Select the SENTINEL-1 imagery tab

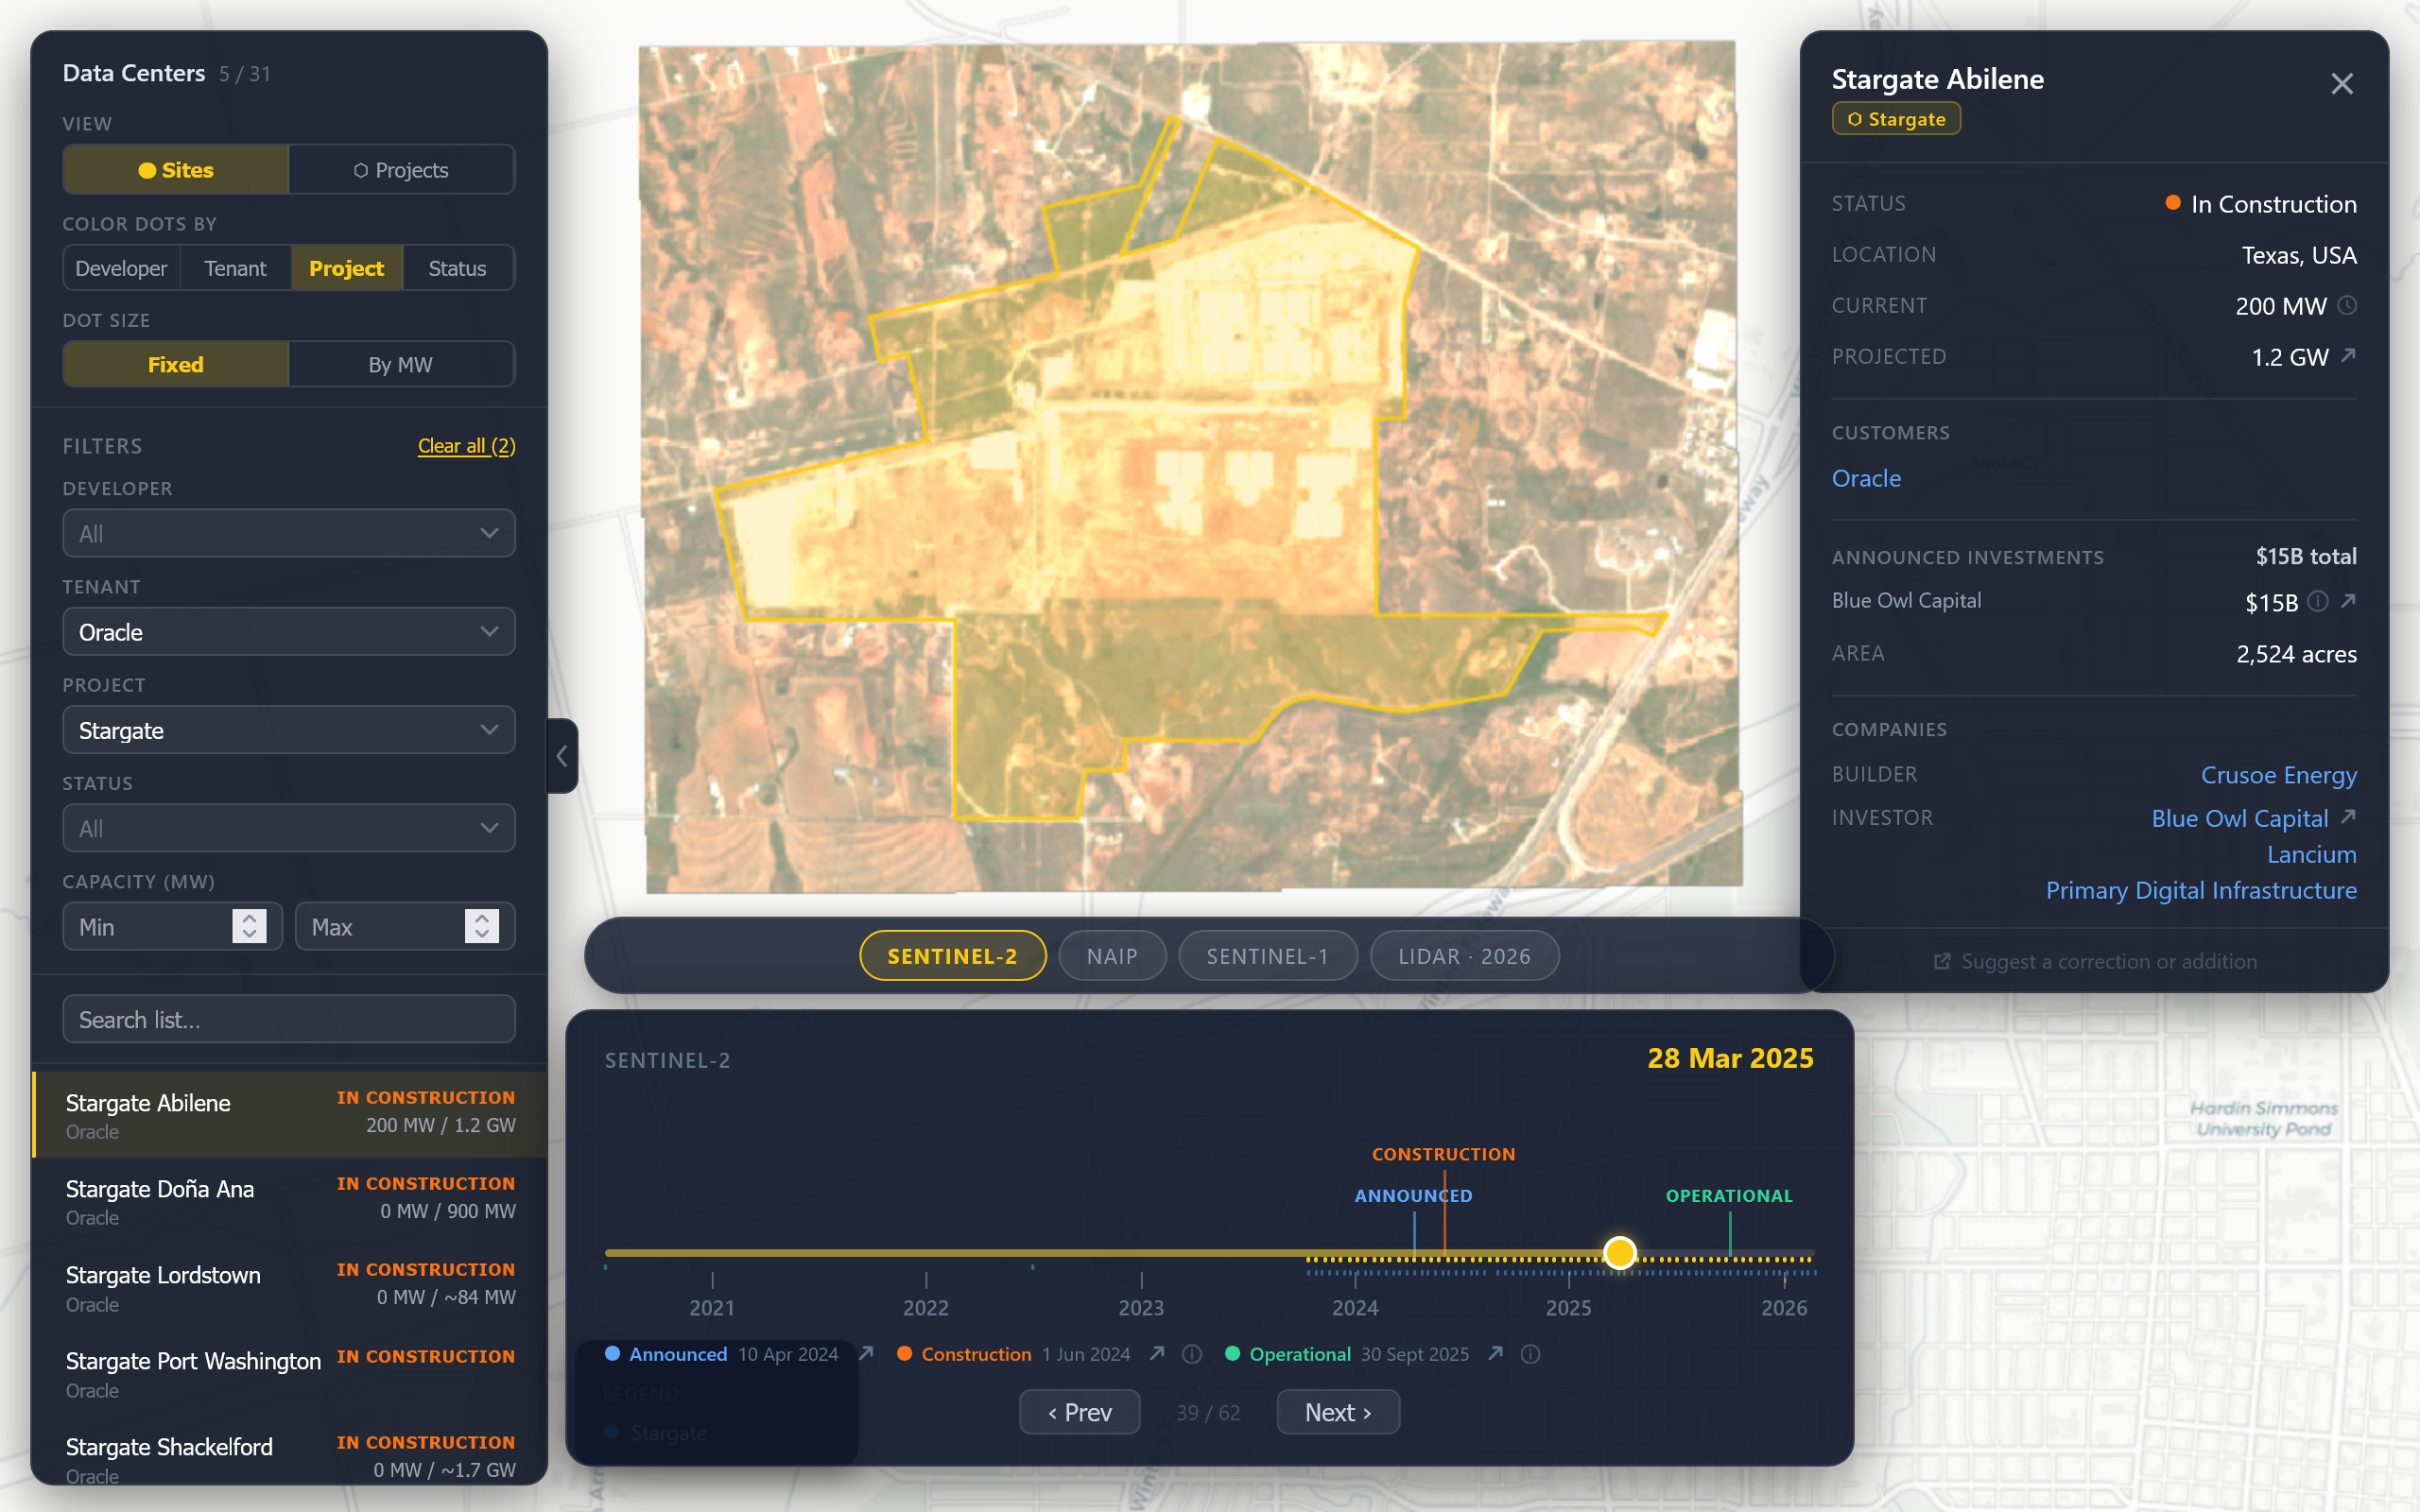1267,955
